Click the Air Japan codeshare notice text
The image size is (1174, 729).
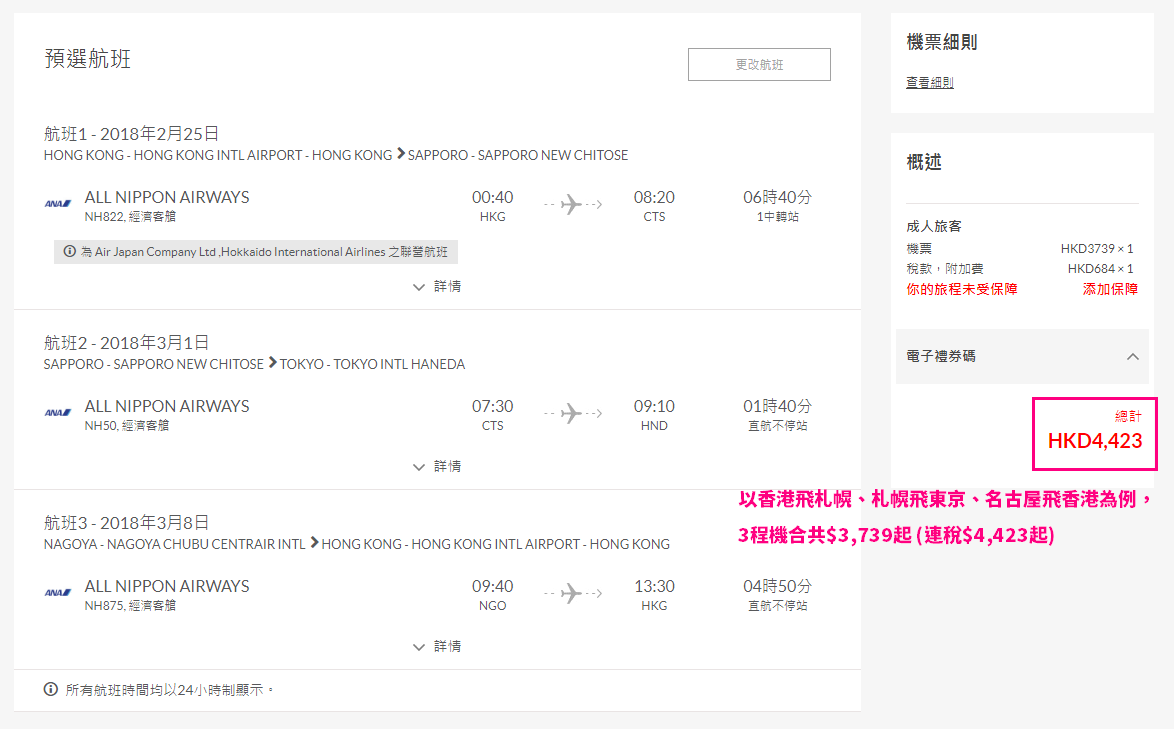coord(264,251)
